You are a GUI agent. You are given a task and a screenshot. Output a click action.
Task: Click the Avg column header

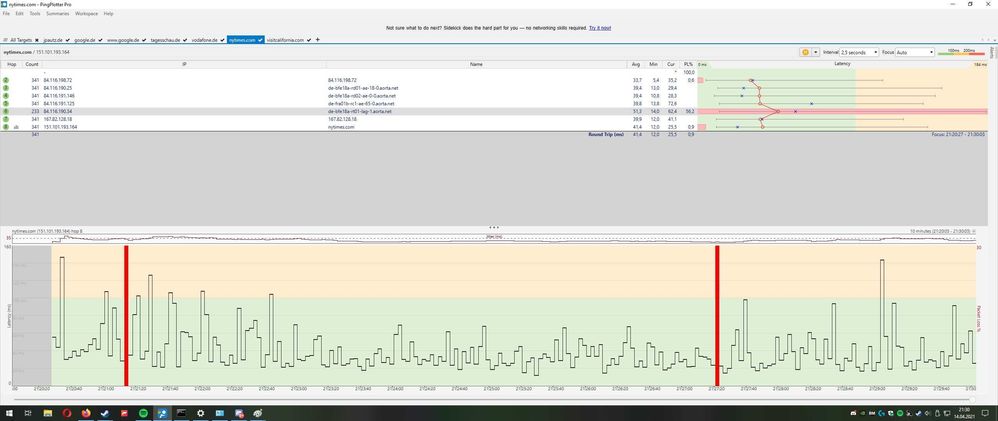click(635, 64)
